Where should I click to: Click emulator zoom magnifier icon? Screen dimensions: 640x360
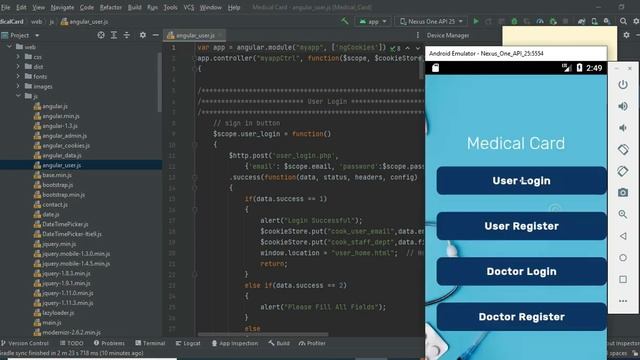623,214
